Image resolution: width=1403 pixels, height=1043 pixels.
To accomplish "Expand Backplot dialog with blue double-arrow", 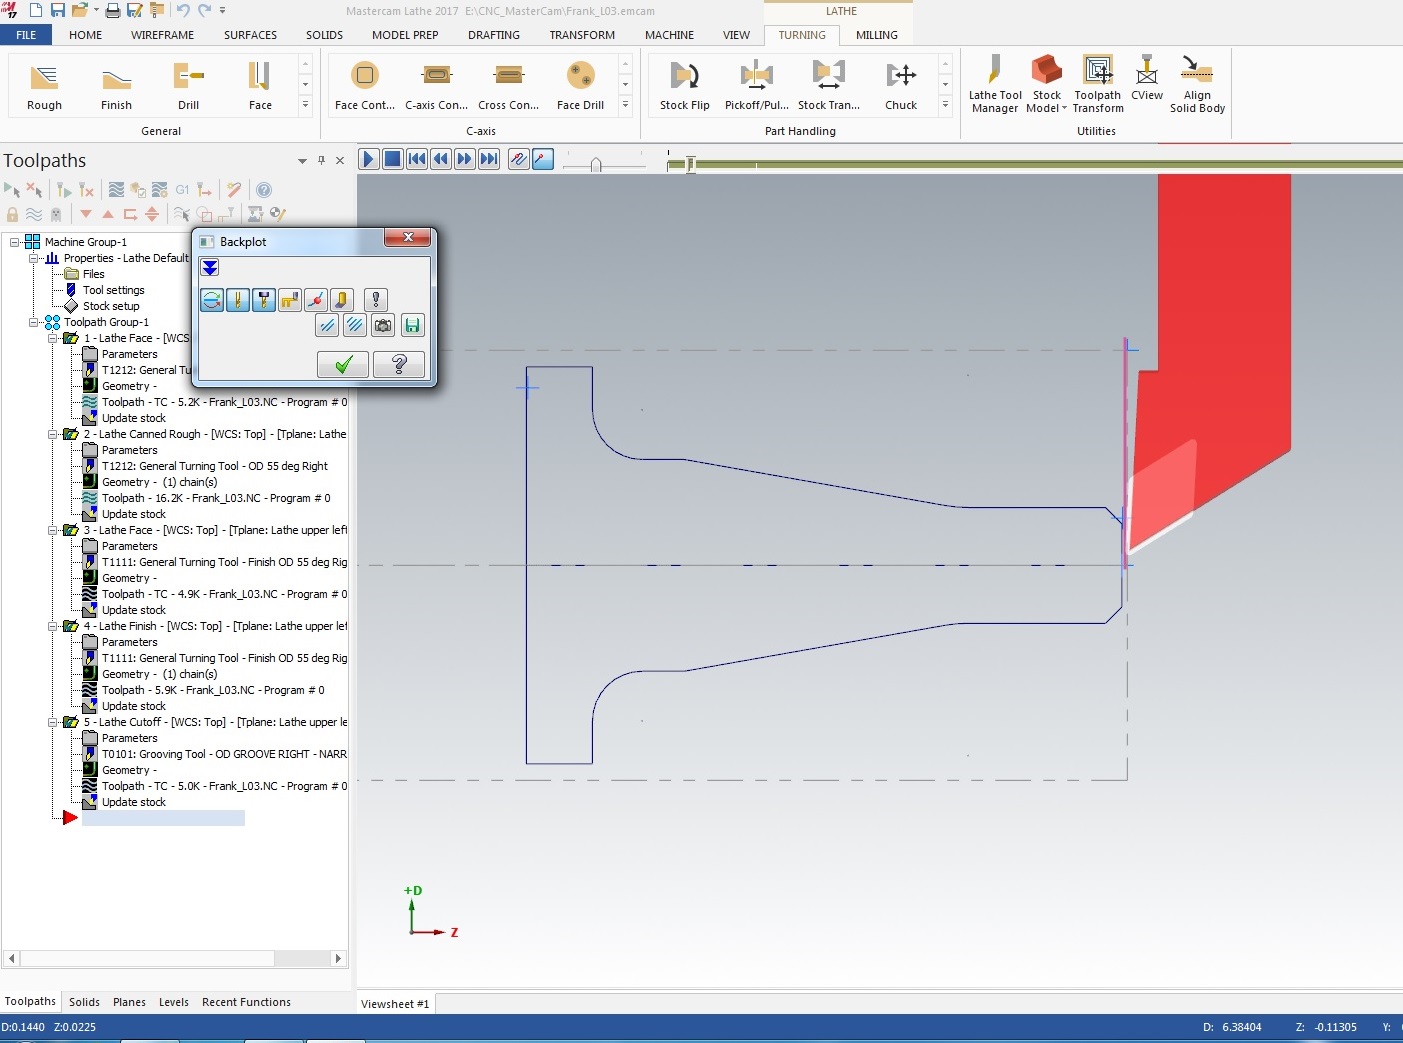I will (x=209, y=267).
